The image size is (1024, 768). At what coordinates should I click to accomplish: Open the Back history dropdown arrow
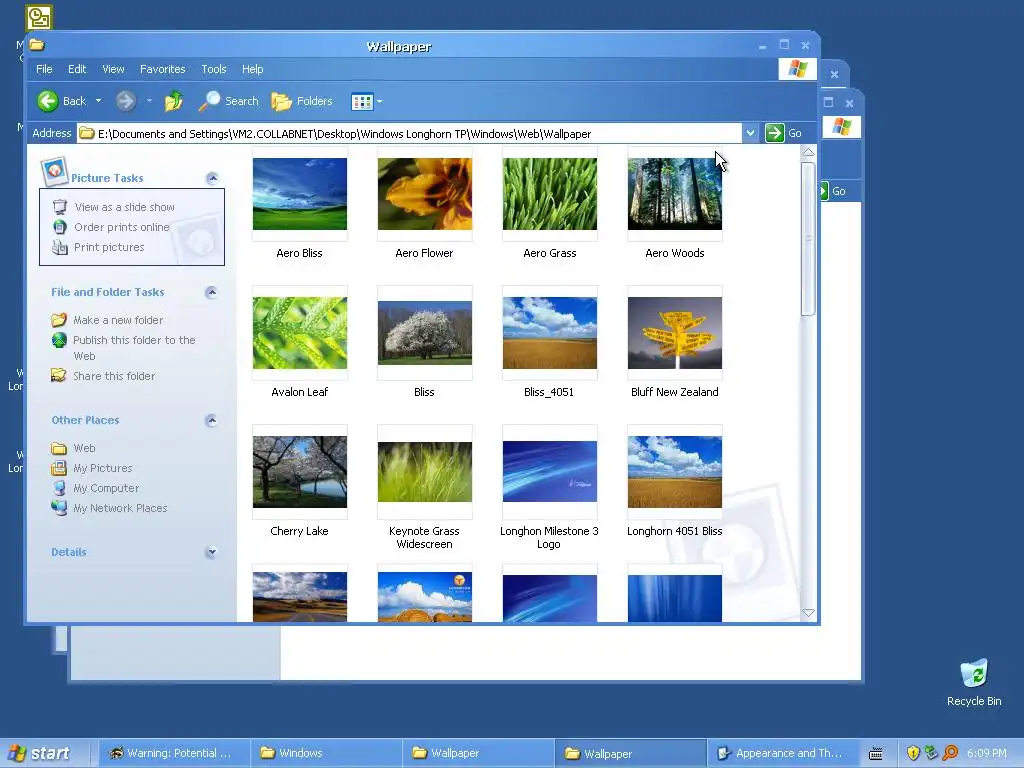[99, 101]
